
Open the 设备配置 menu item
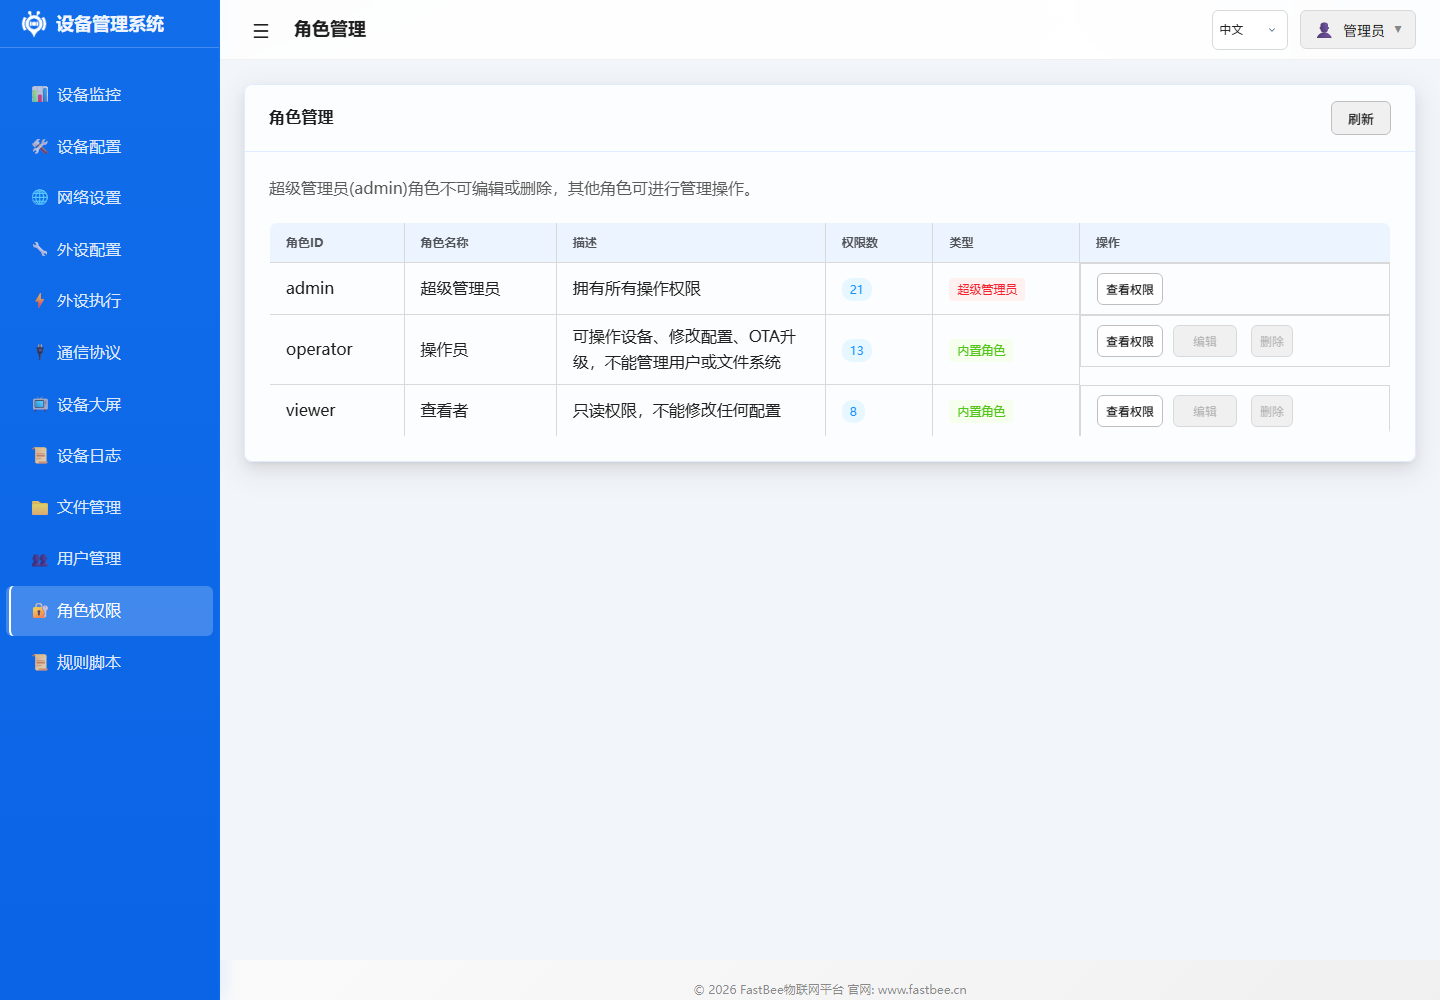pos(110,146)
